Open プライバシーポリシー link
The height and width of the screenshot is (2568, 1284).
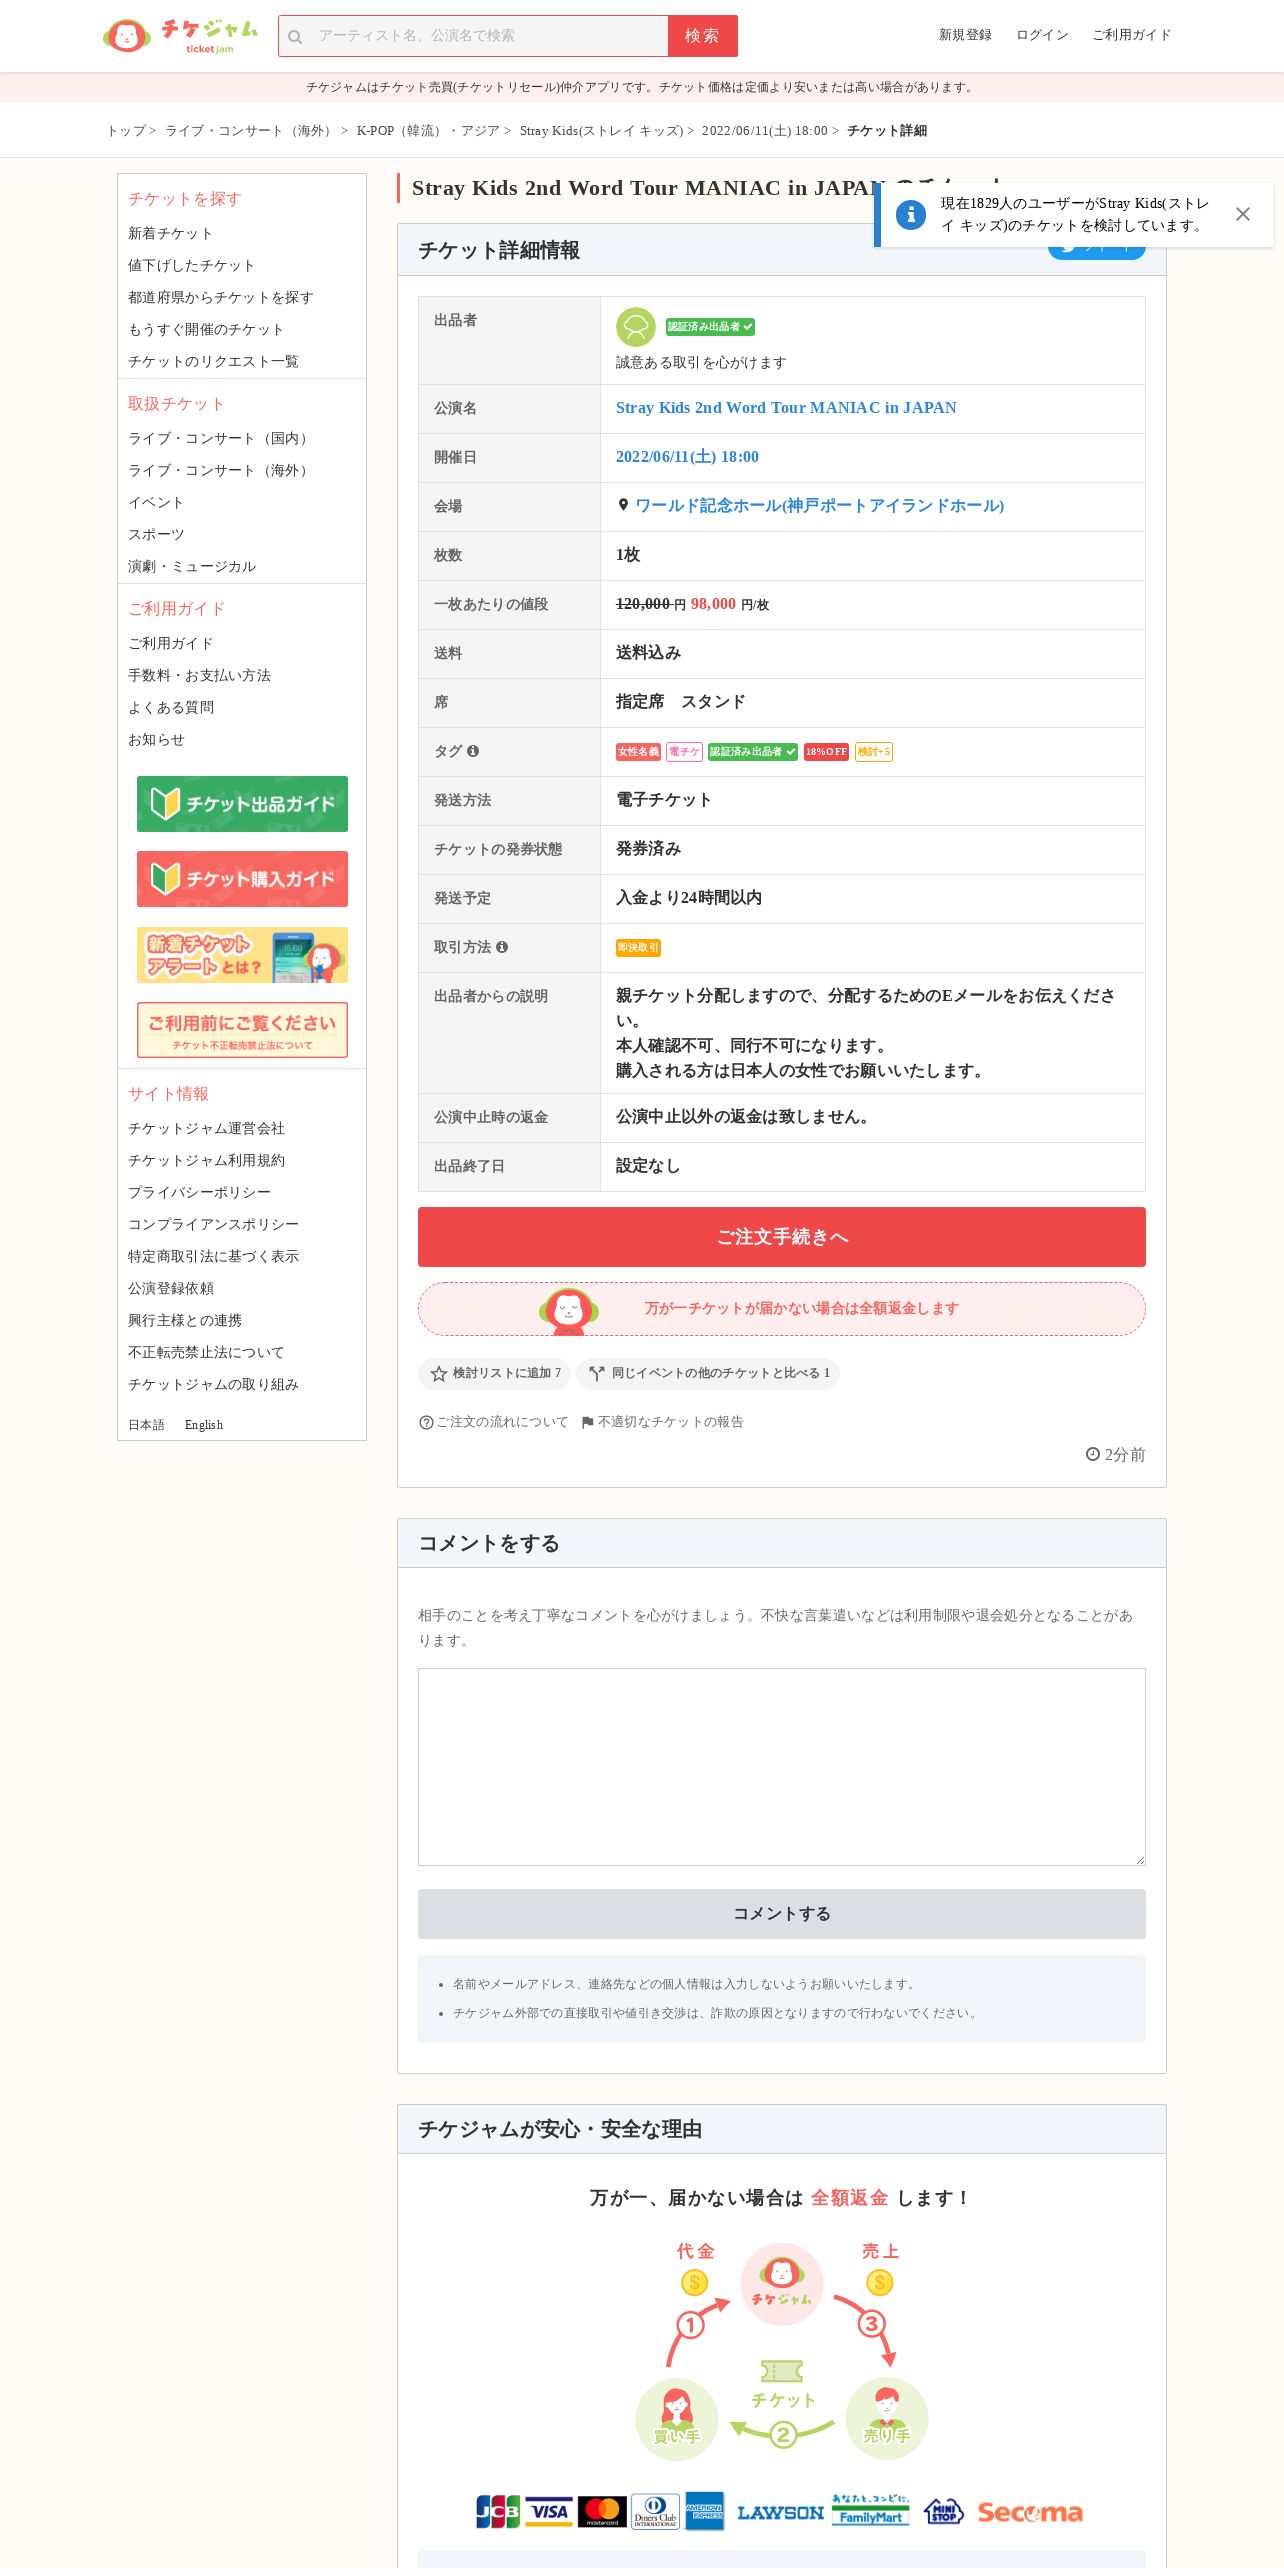tap(199, 1192)
